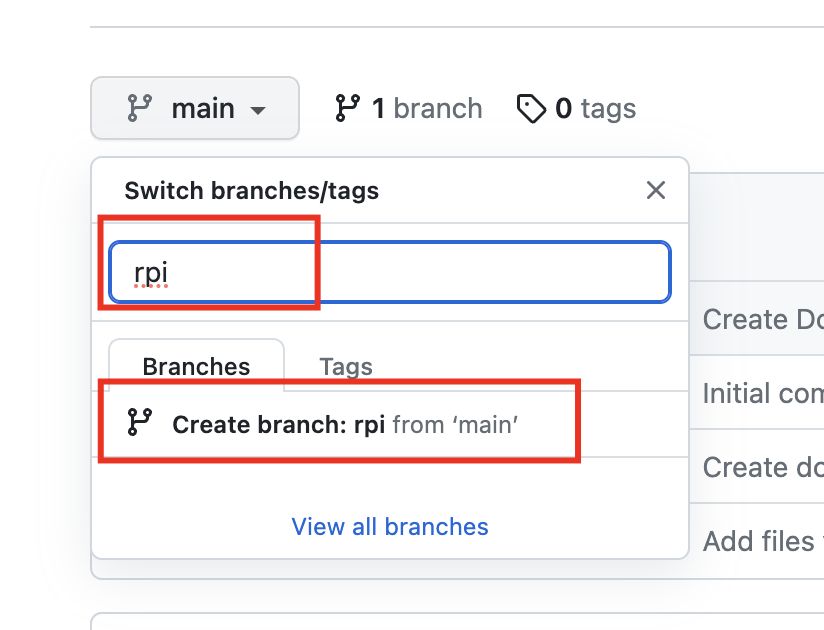Image resolution: width=824 pixels, height=630 pixels.
Task: Open the '1 branch' link
Action: [x=426, y=108]
